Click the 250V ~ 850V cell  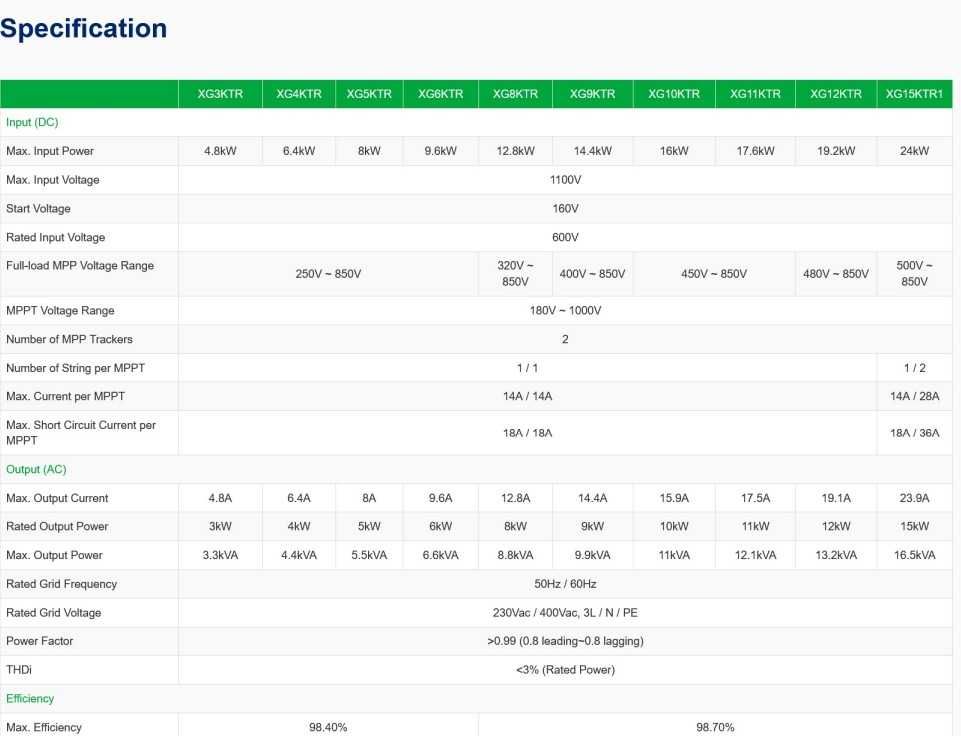328,274
